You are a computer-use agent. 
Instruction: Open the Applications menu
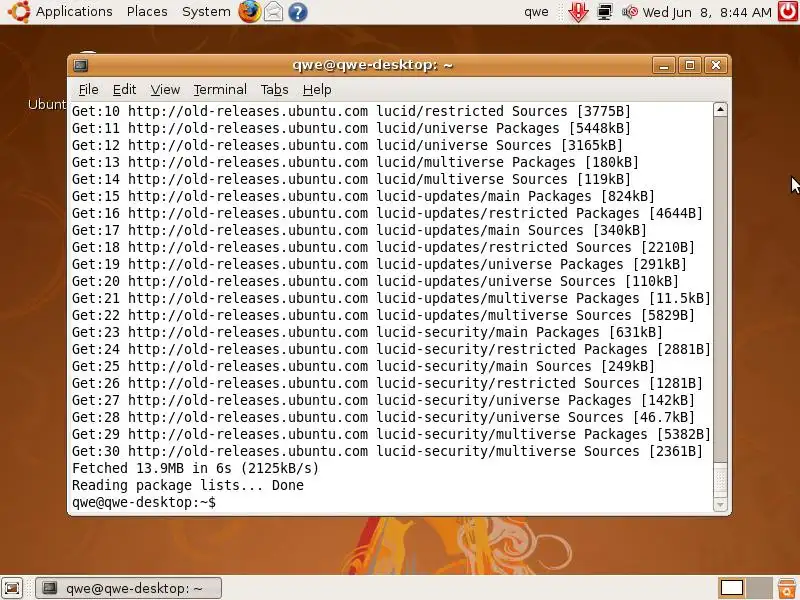click(x=74, y=11)
